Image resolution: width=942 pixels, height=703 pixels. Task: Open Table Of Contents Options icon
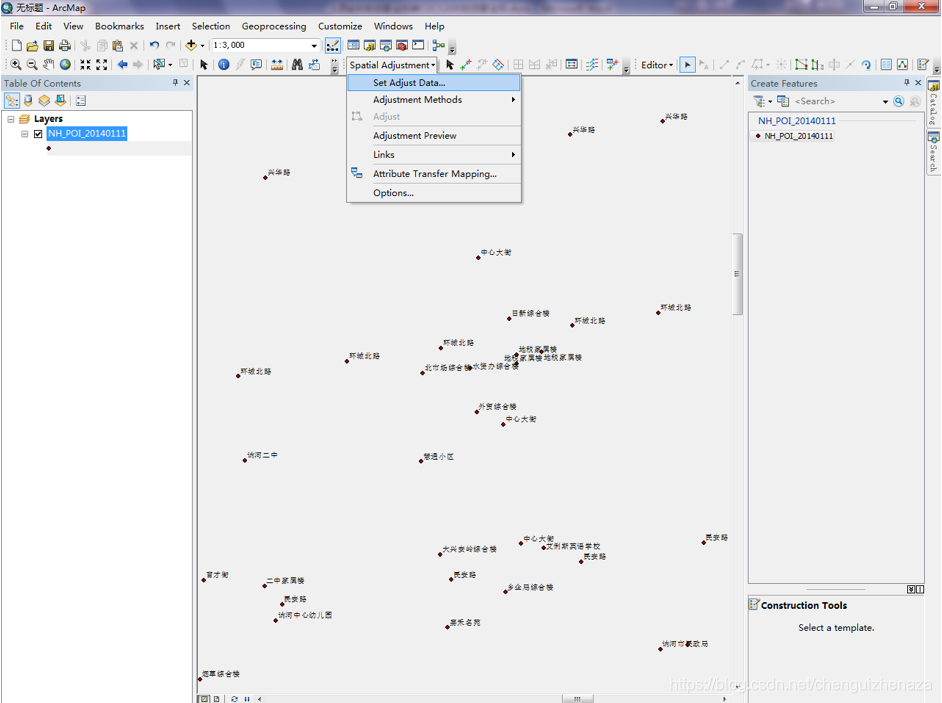tap(81, 100)
